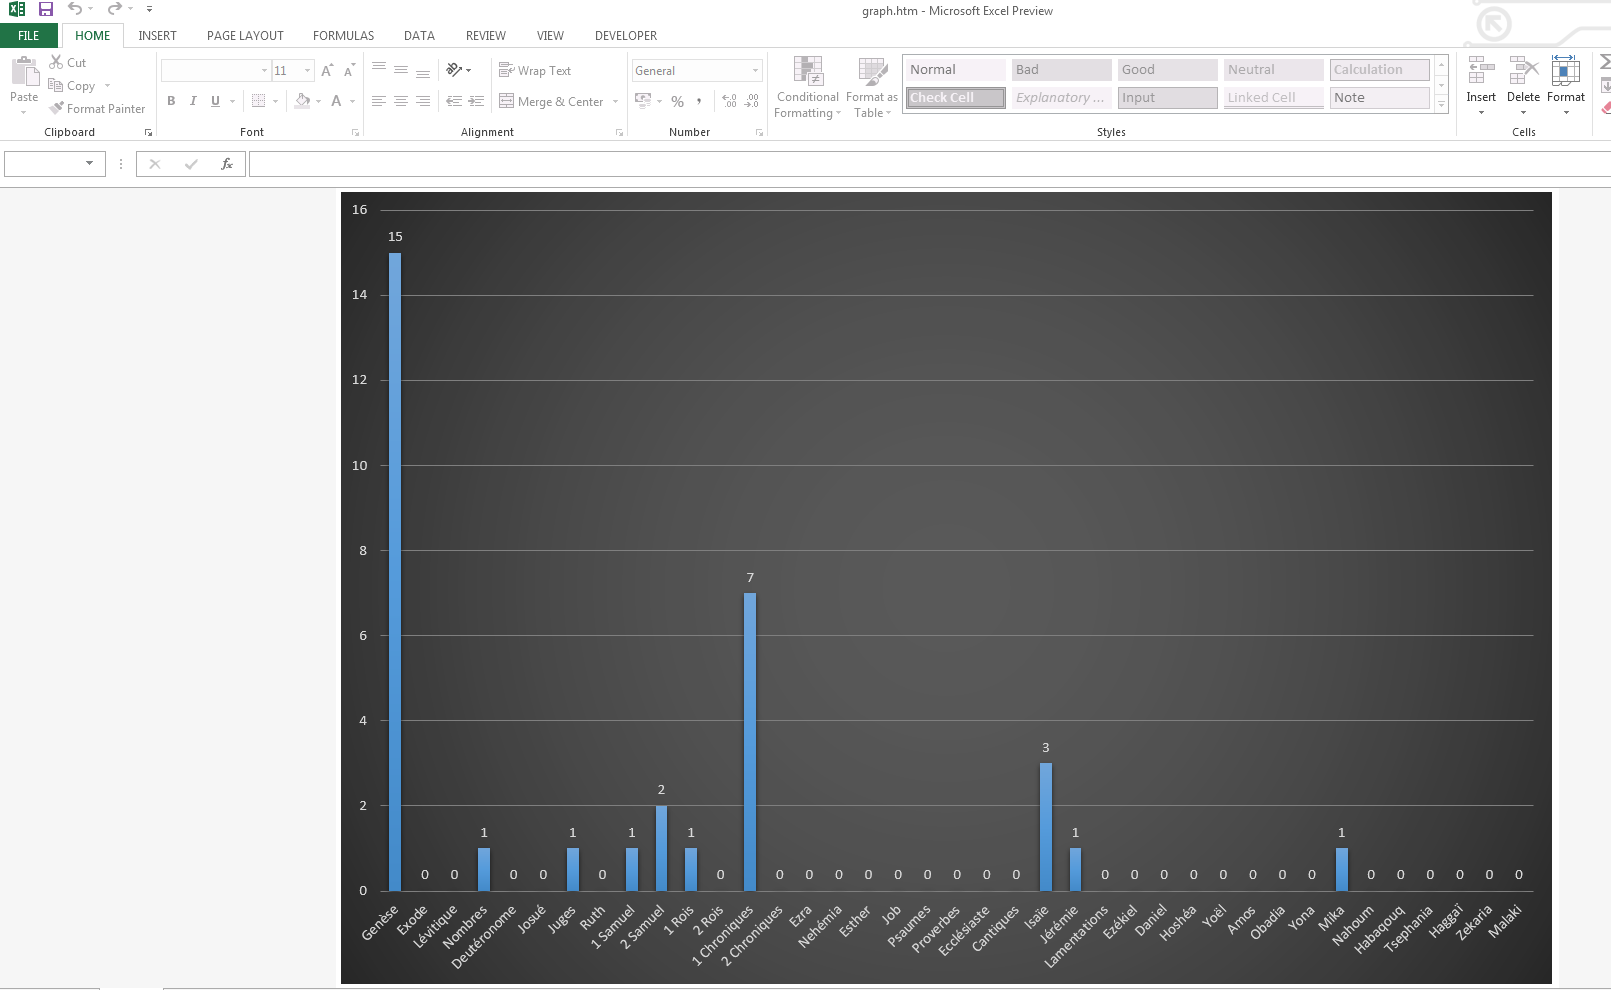
Task: Apply the Check Cell style
Action: pyautogui.click(x=956, y=98)
